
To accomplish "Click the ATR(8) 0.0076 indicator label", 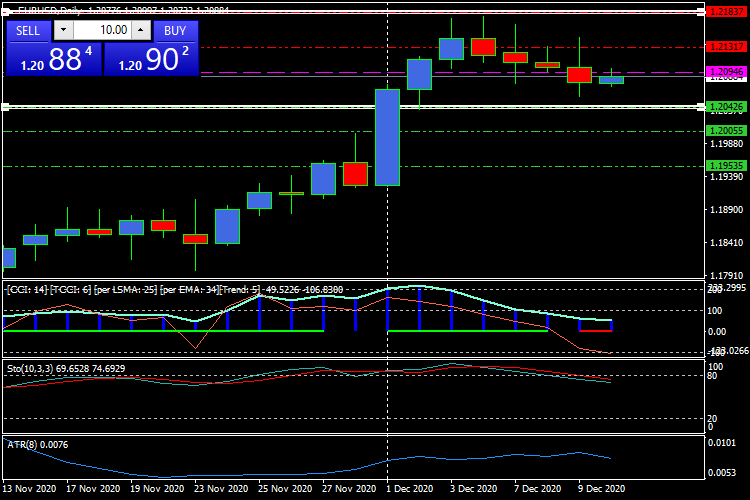I will click(x=38, y=444).
